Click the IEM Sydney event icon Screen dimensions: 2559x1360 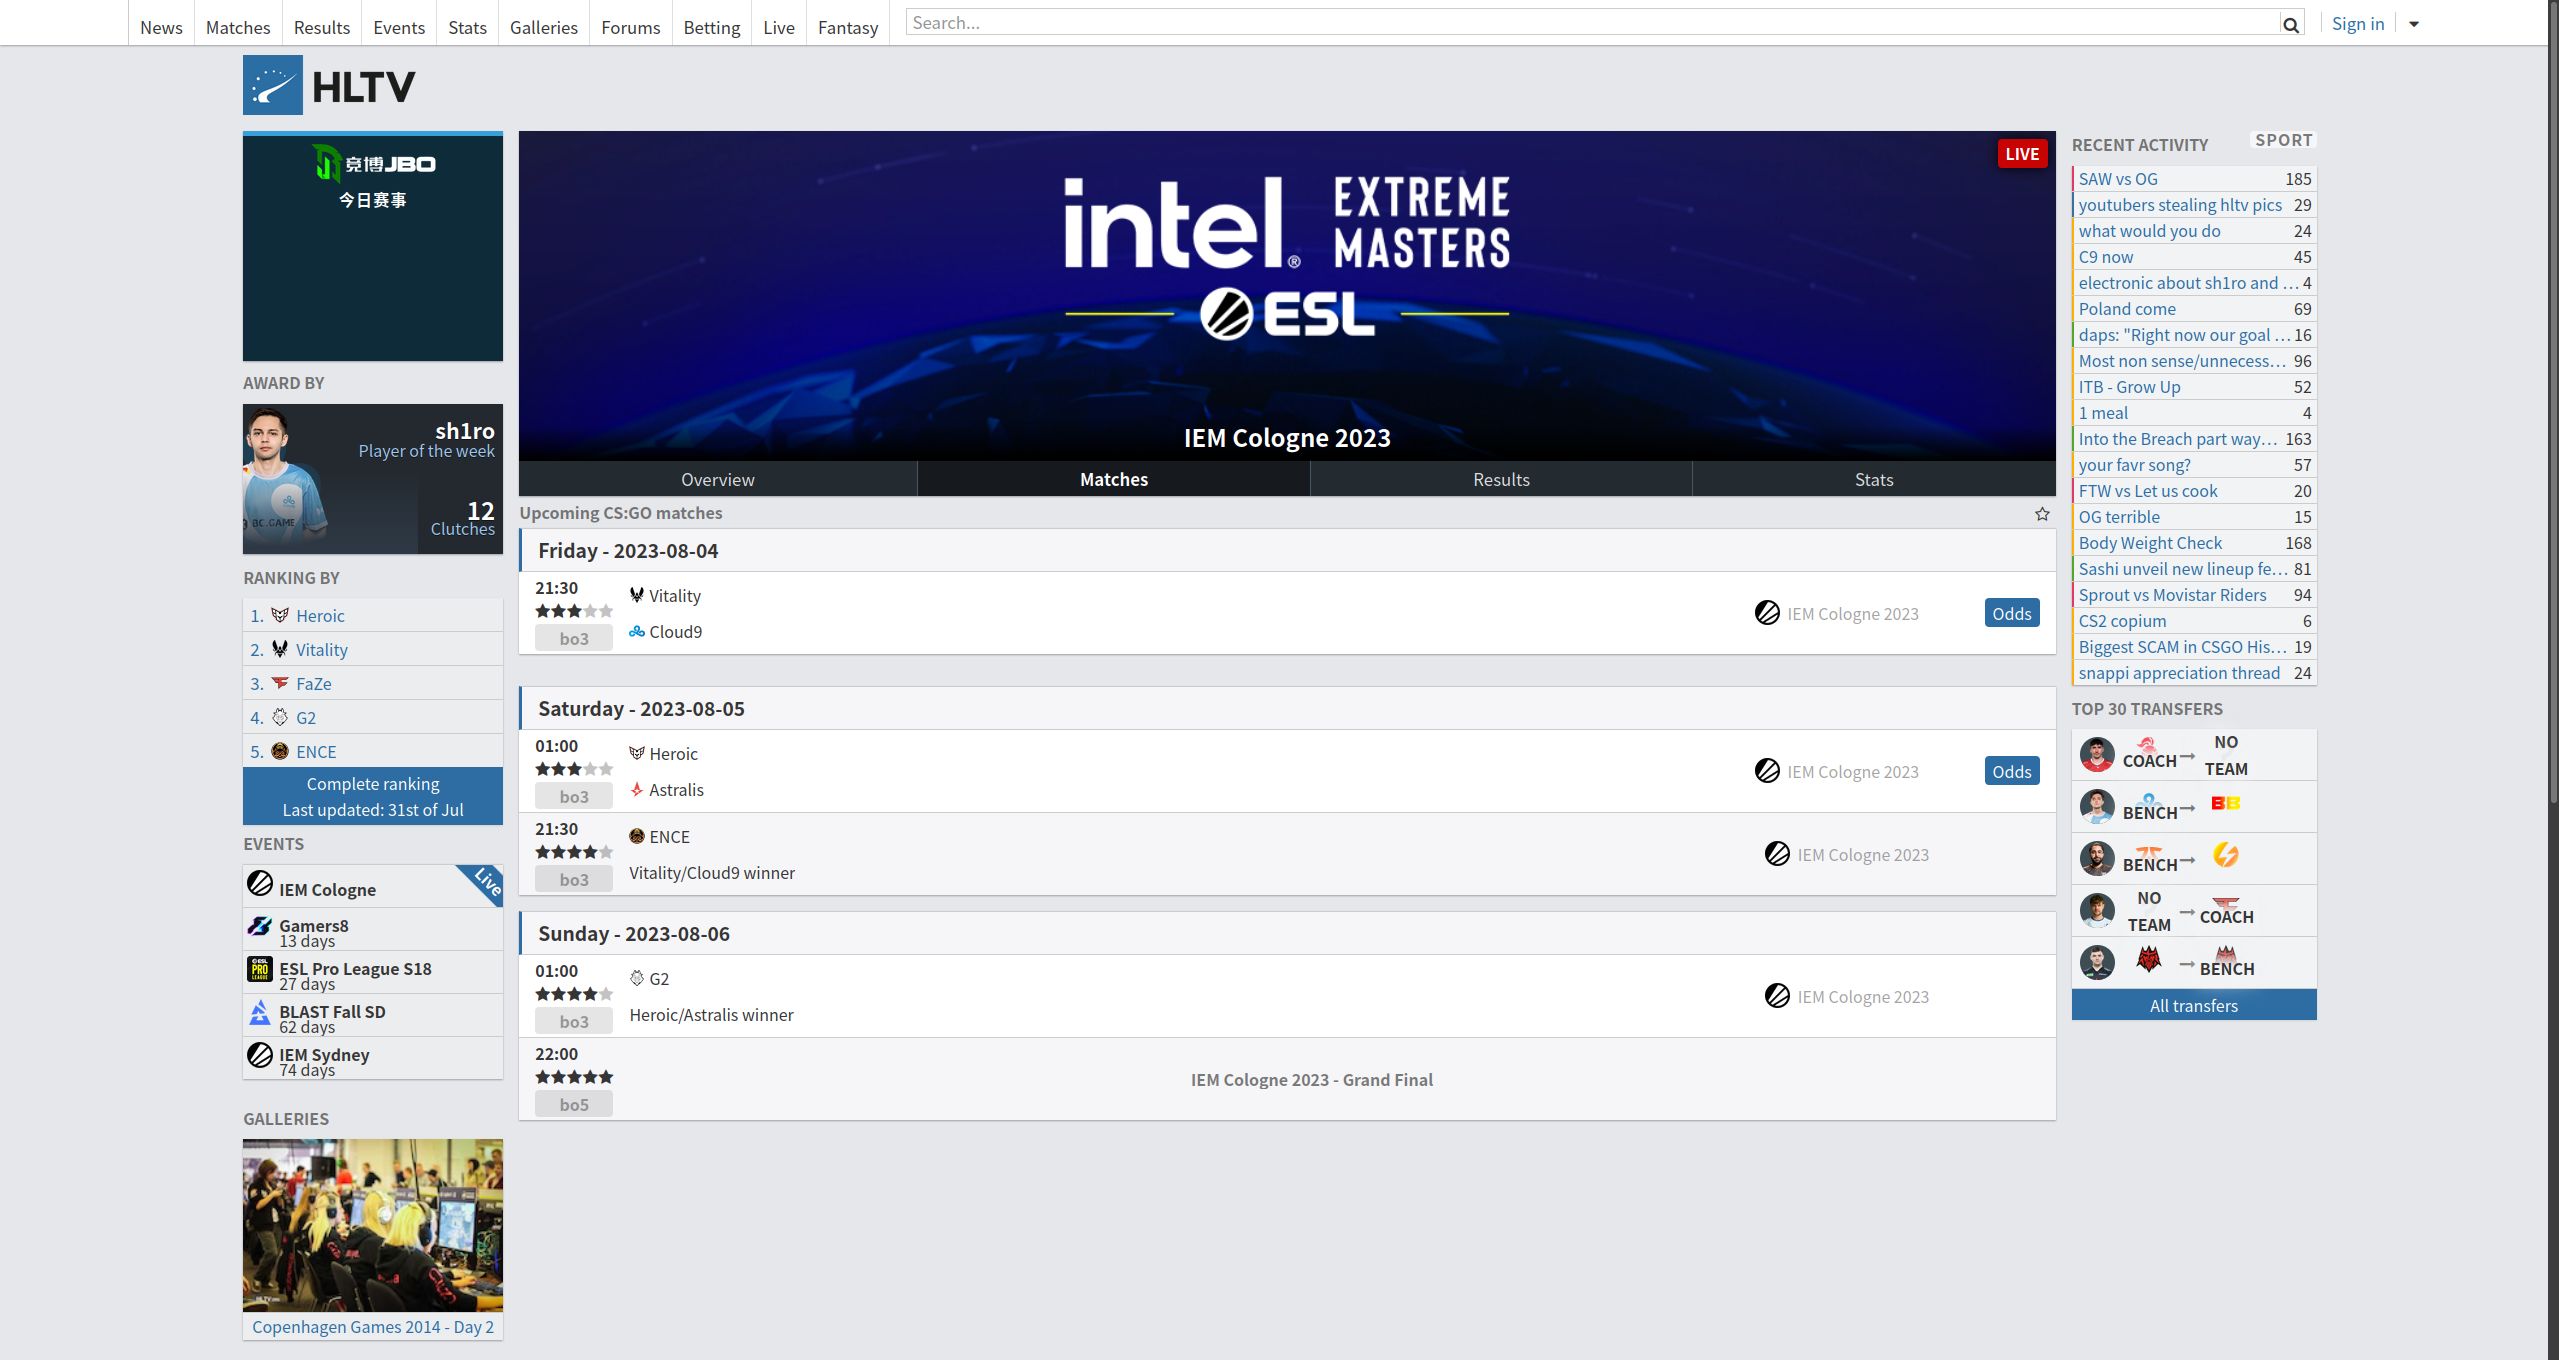(260, 1055)
